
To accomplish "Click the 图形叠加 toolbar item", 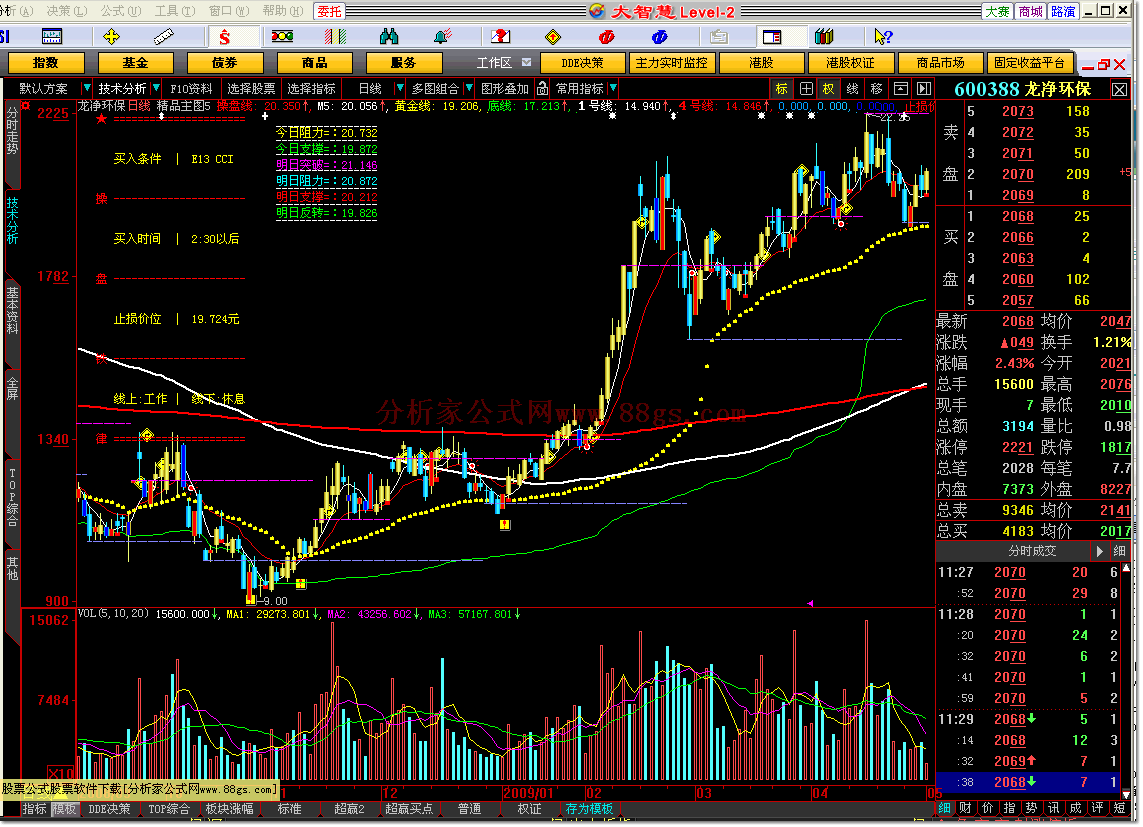I will pos(504,89).
